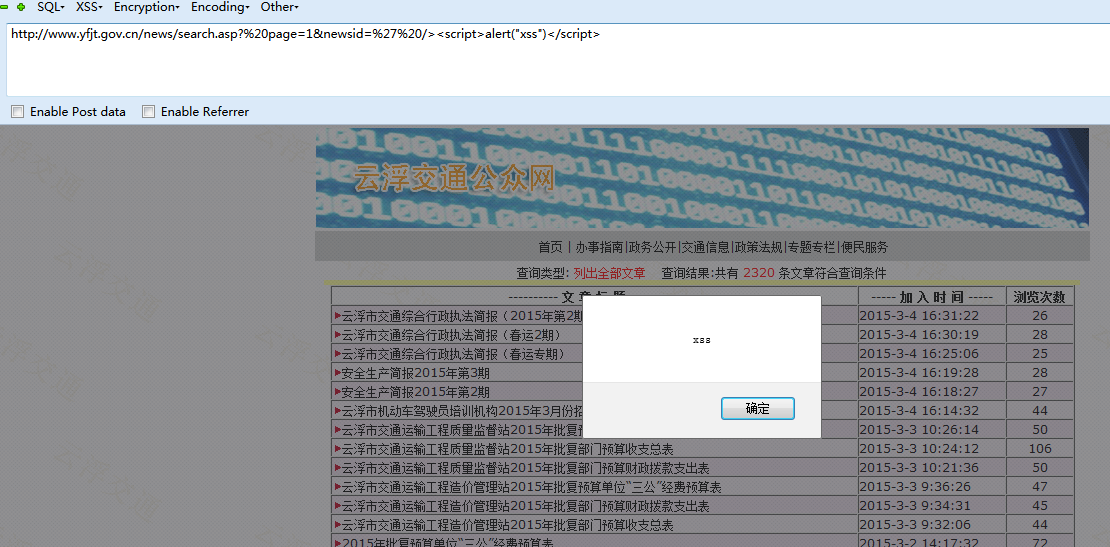Click the date 2015-3-3 9:34:31
1110x547 pixels.
tap(915, 507)
